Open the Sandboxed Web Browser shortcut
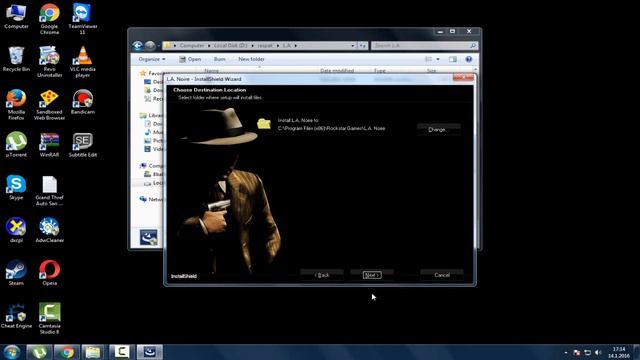Screen dimensions: 640x360 coord(49,104)
